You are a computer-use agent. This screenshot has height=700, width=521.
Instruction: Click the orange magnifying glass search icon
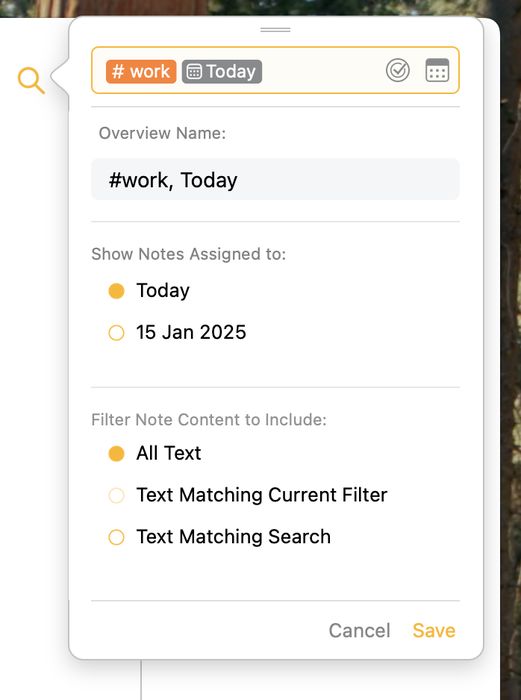(x=31, y=80)
